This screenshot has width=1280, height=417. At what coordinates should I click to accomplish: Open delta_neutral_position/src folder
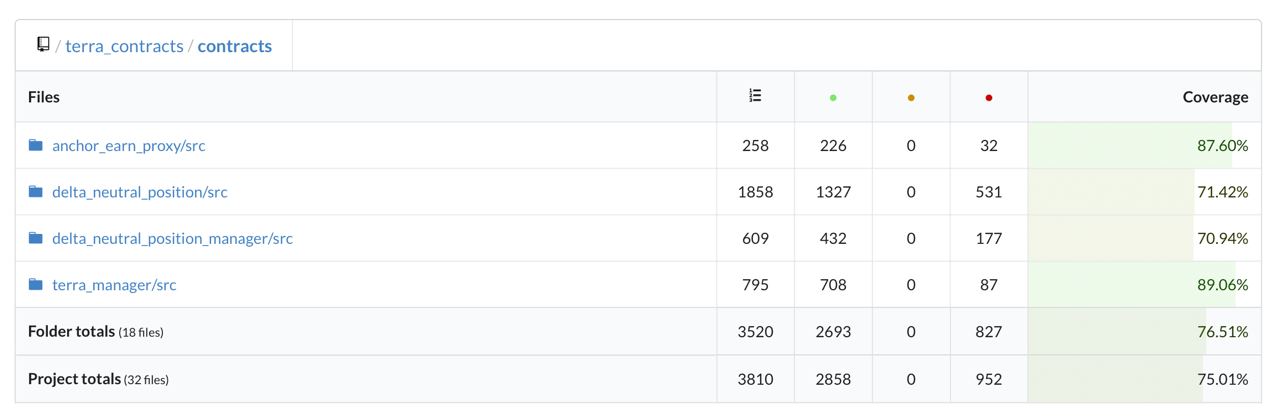(x=139, y=192)
